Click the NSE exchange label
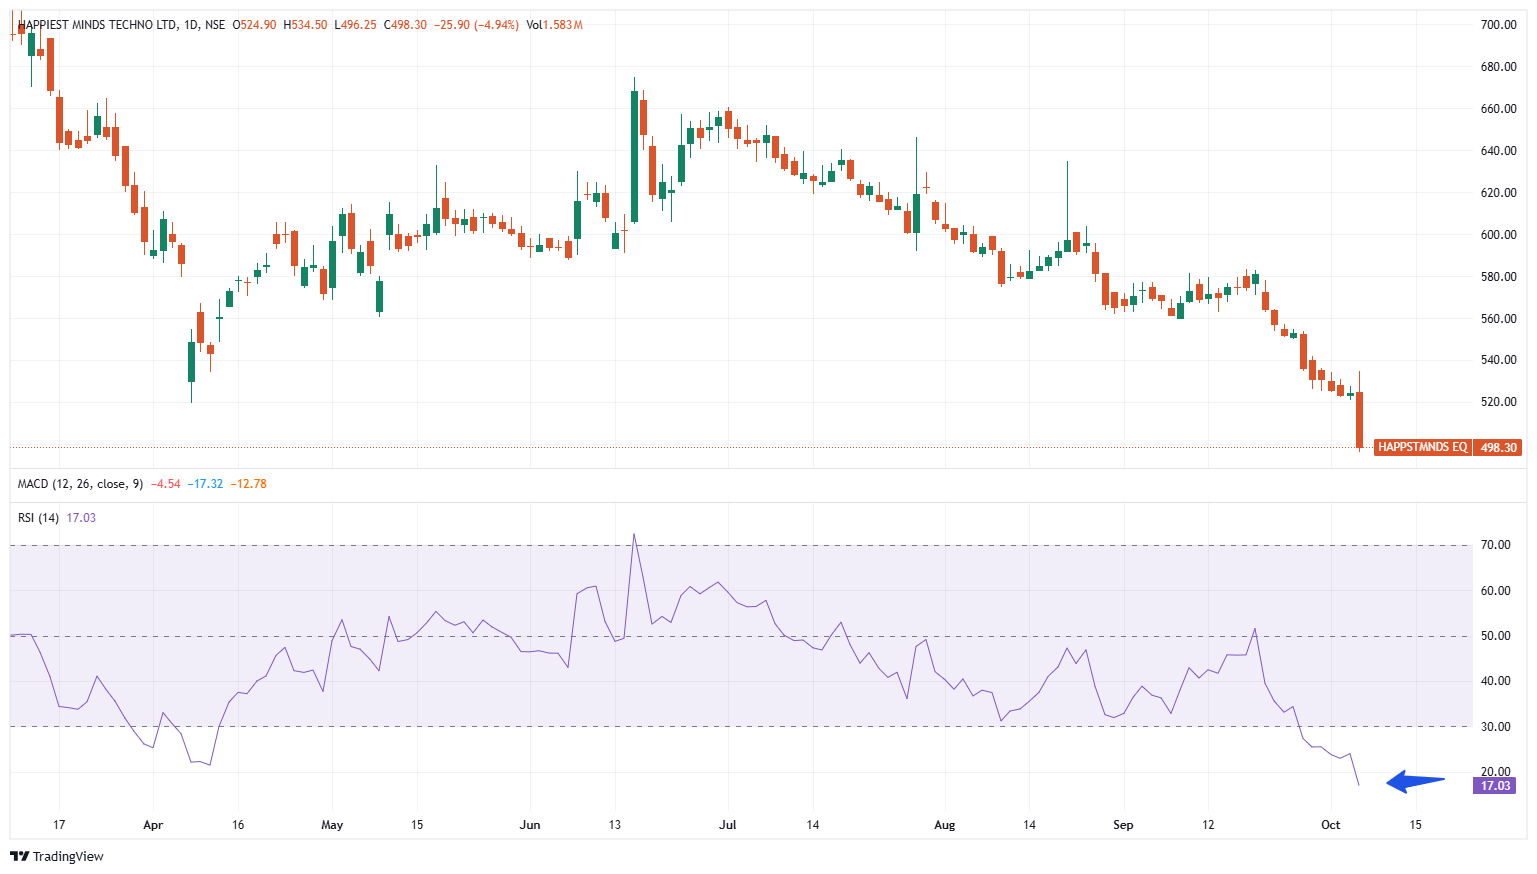 click(x=215, y=25)
